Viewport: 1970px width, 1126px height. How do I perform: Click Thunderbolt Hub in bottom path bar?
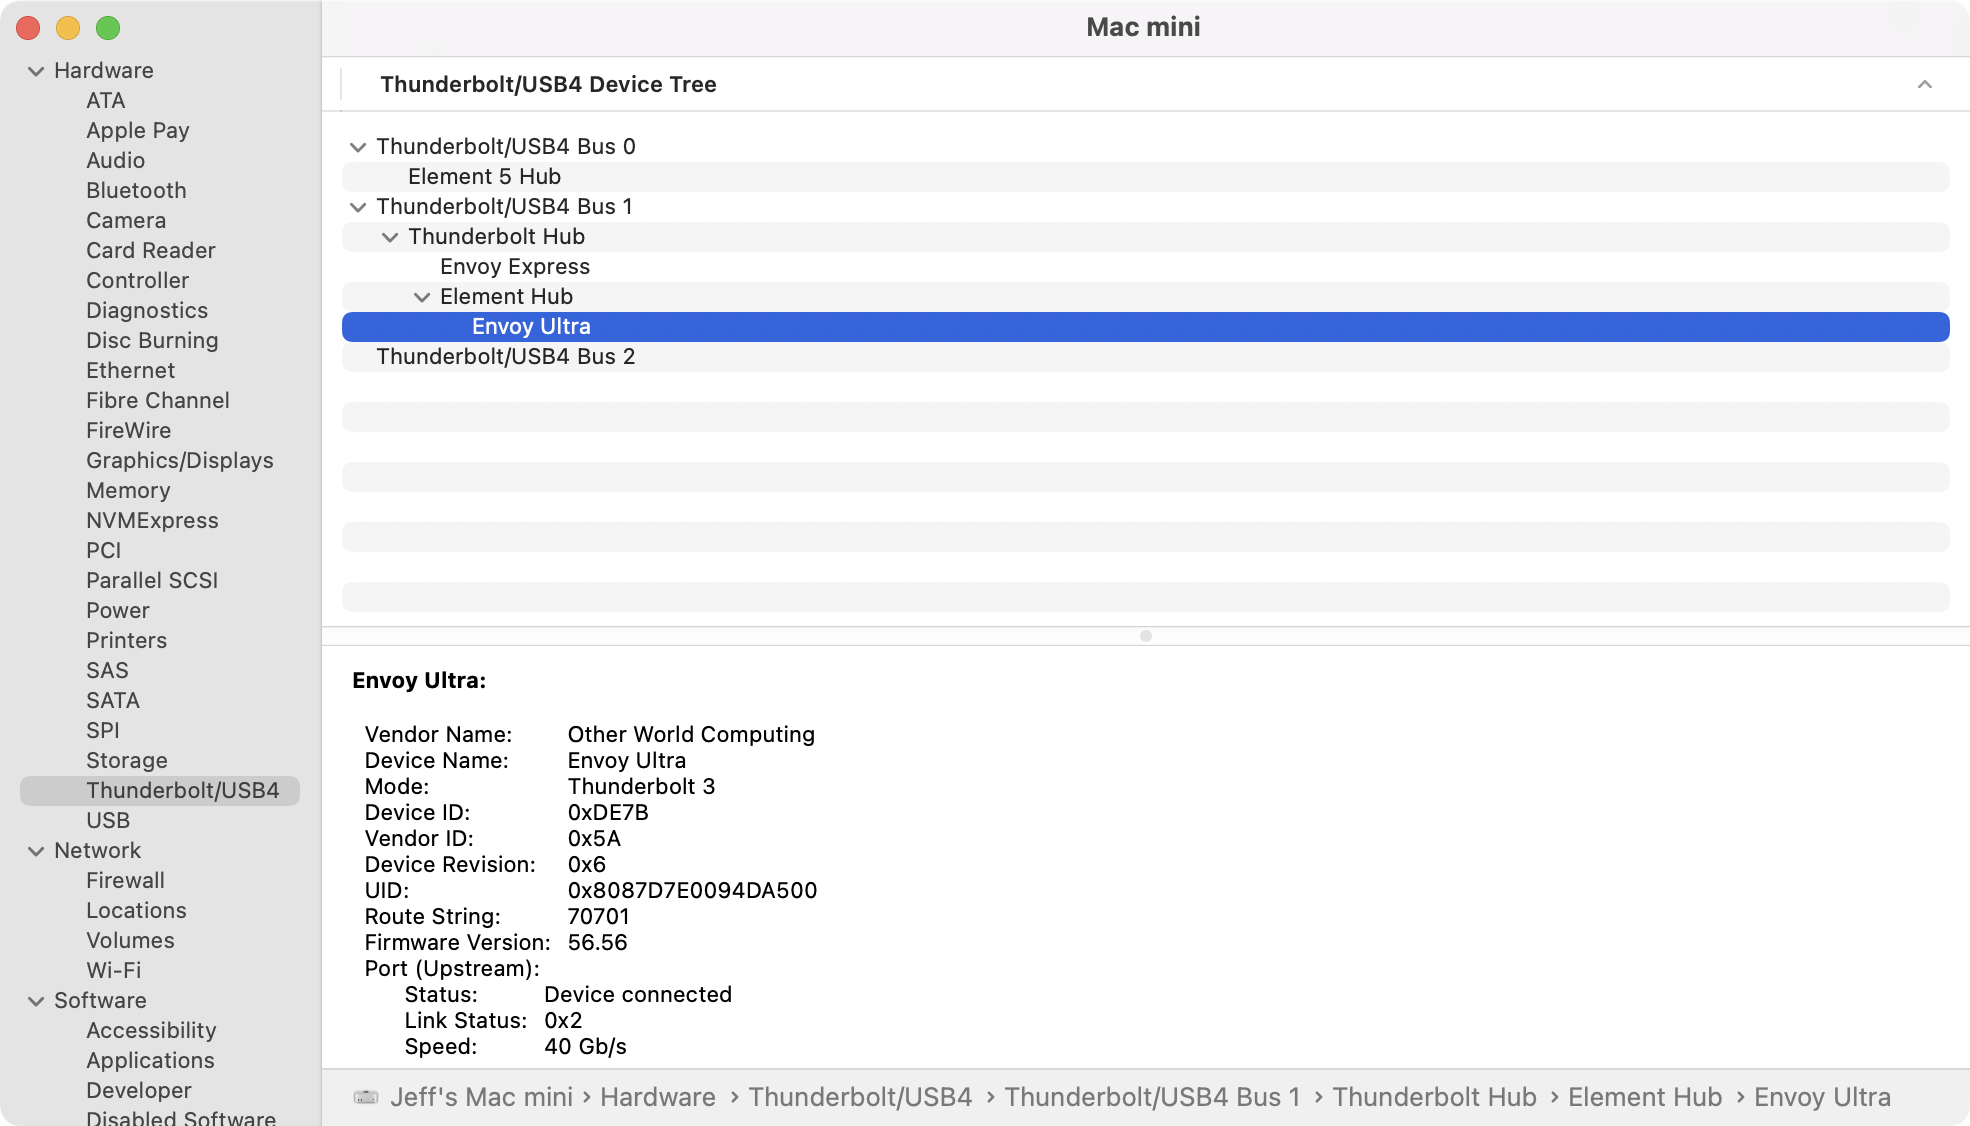(x=1433, y=1097)
